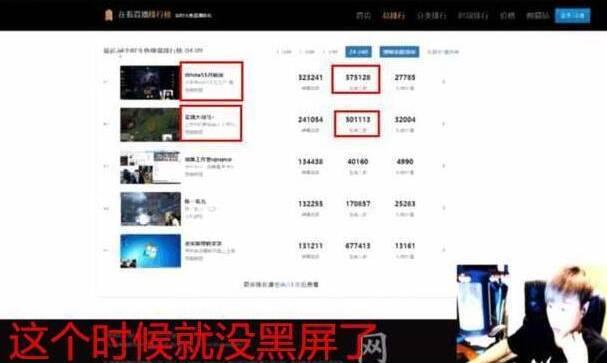Click the value 4990
This screenshot has height=363, width=607.
[x=405, y=161]
